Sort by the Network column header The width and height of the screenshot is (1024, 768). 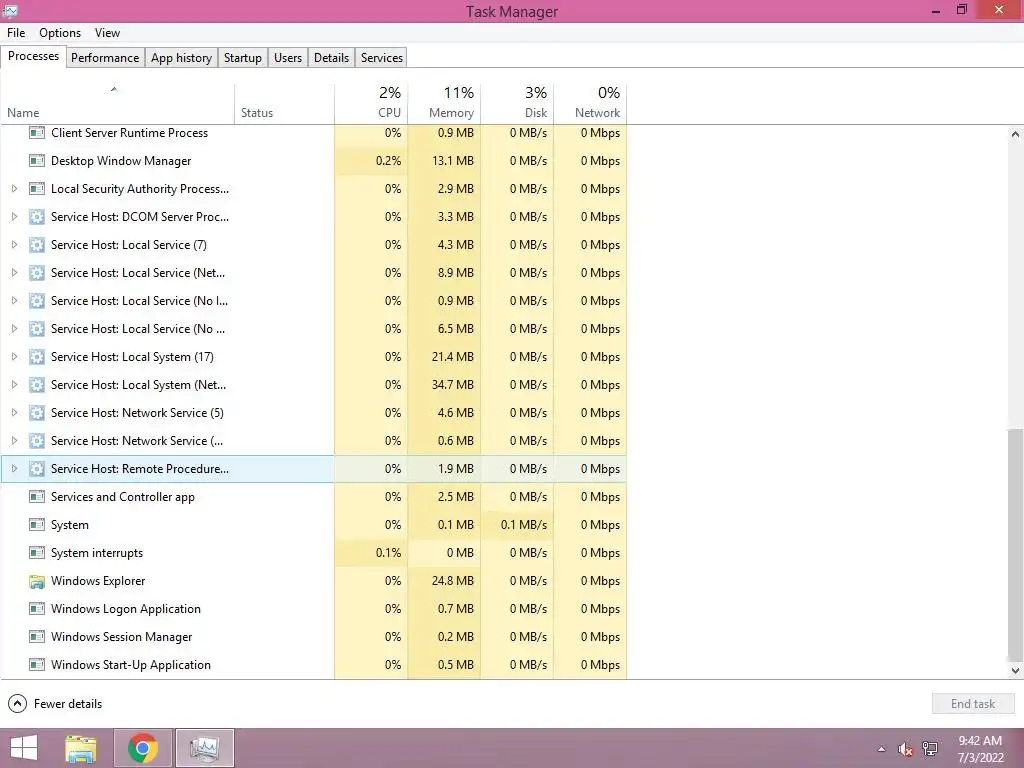tap(590, 104)
